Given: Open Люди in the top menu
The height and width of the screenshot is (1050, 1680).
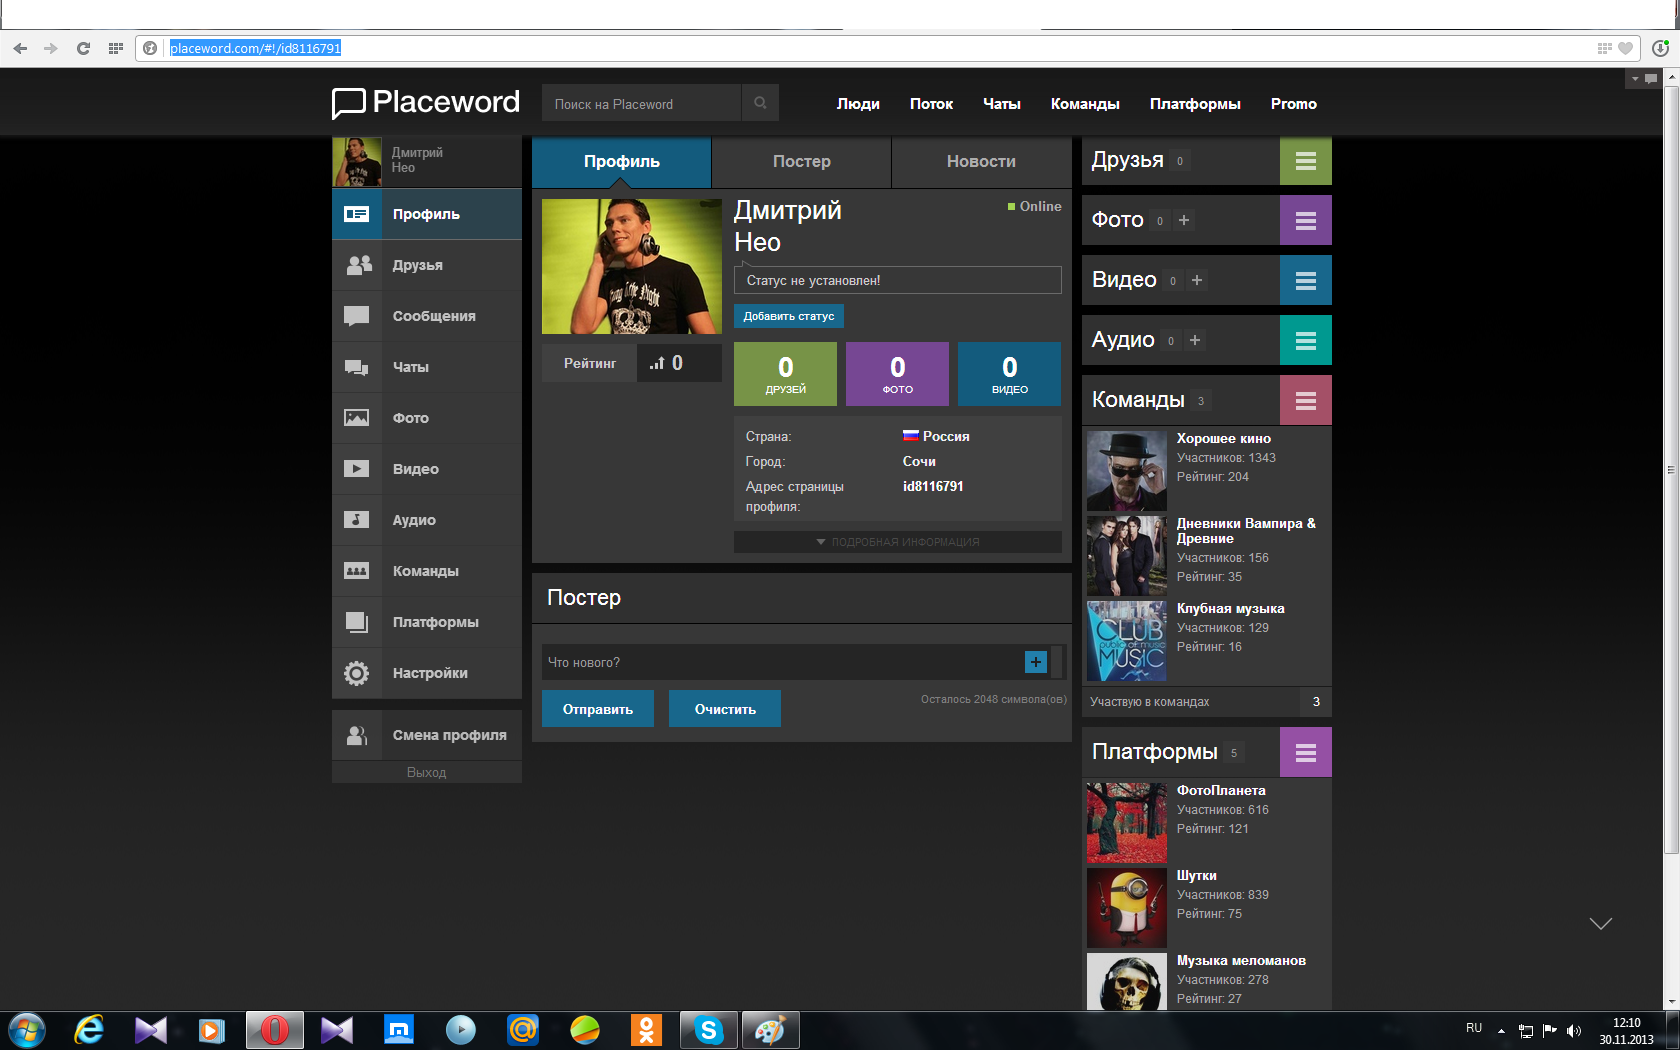Looking at the screenshot, I should pyautogui.click(x=858, y=104).
